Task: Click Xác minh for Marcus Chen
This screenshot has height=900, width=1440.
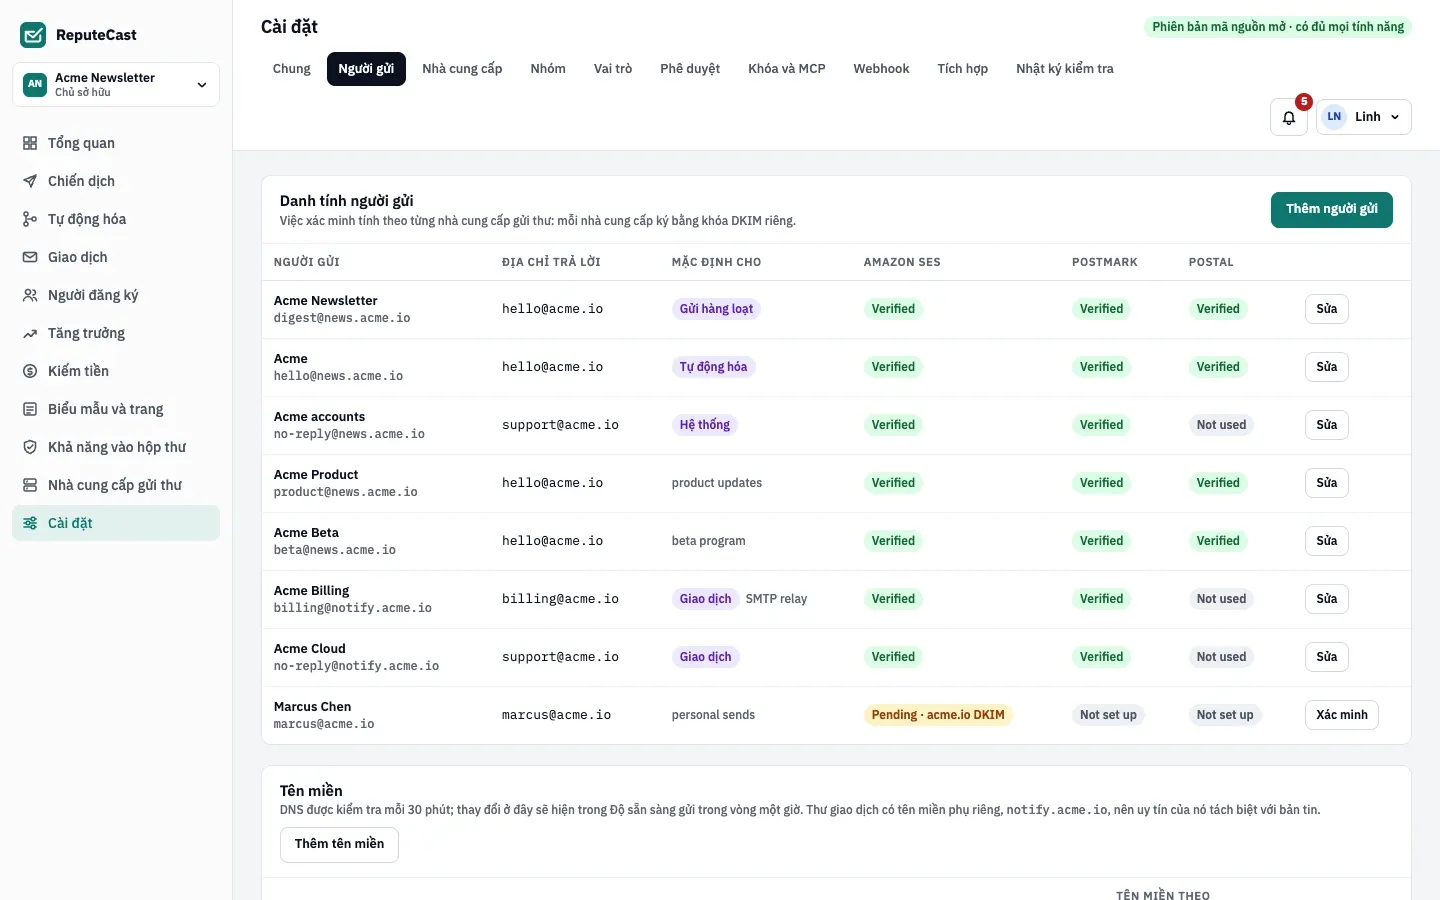Action: tap(1342, 715)
